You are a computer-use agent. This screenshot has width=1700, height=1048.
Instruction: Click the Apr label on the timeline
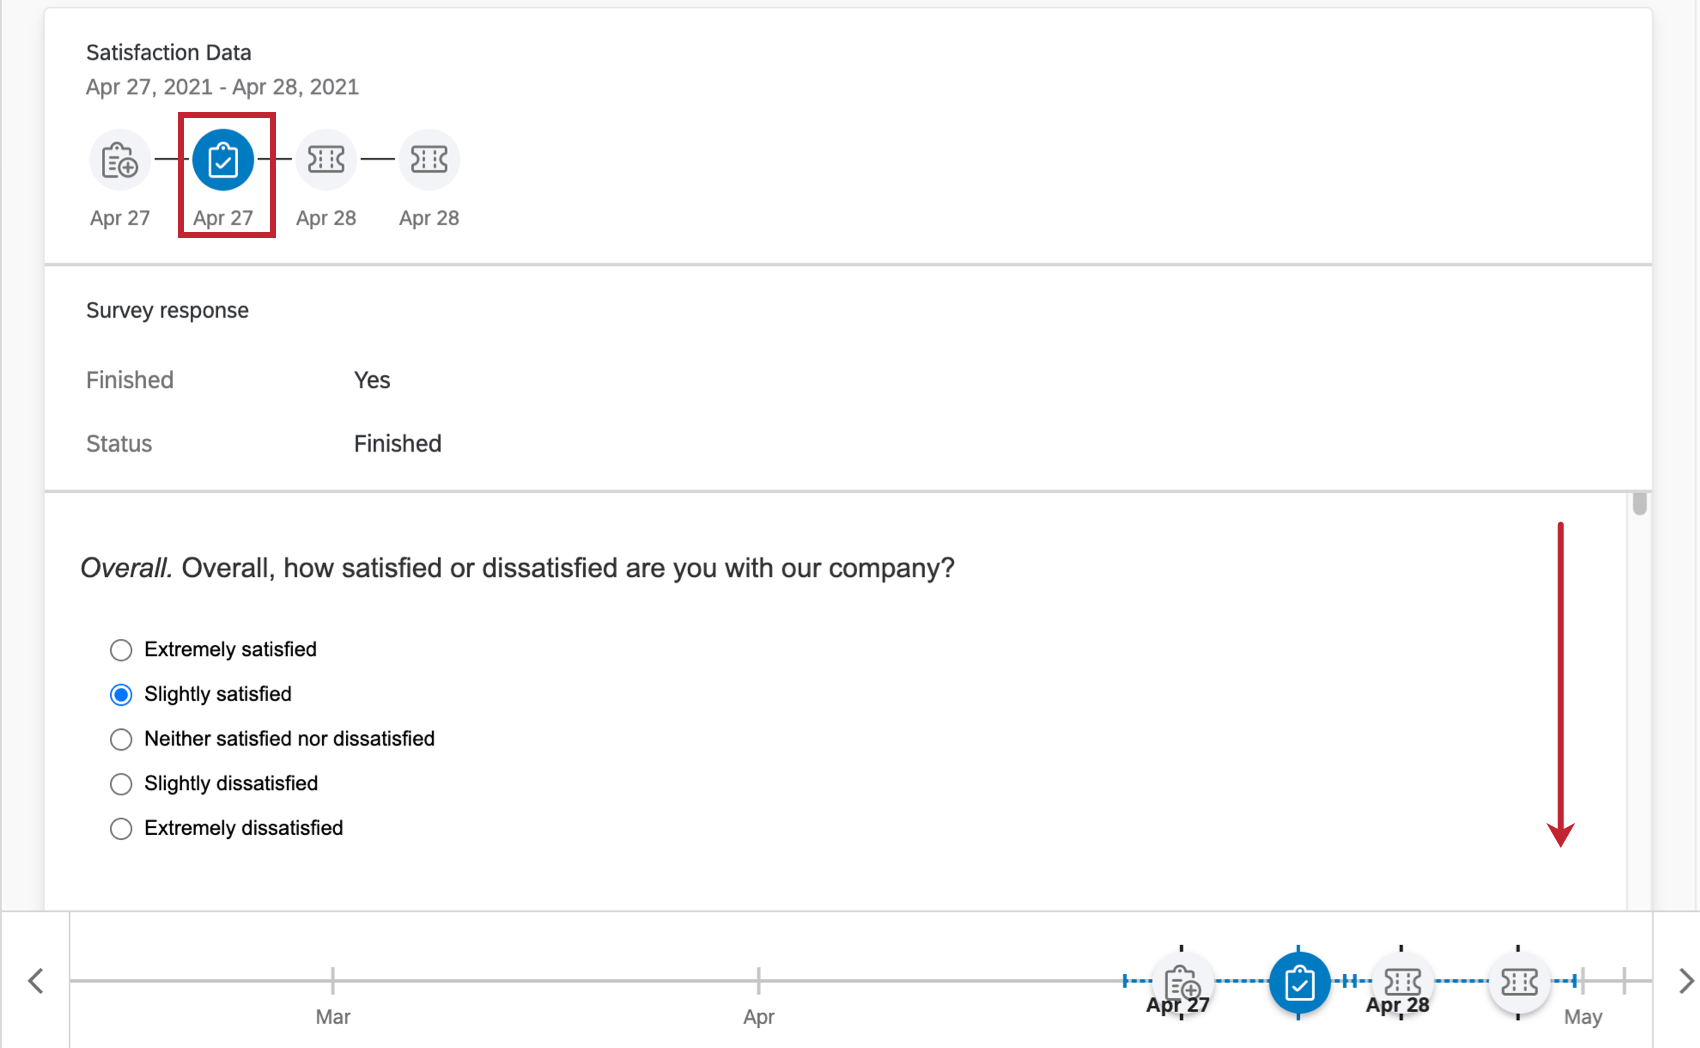pos(759,1016)
